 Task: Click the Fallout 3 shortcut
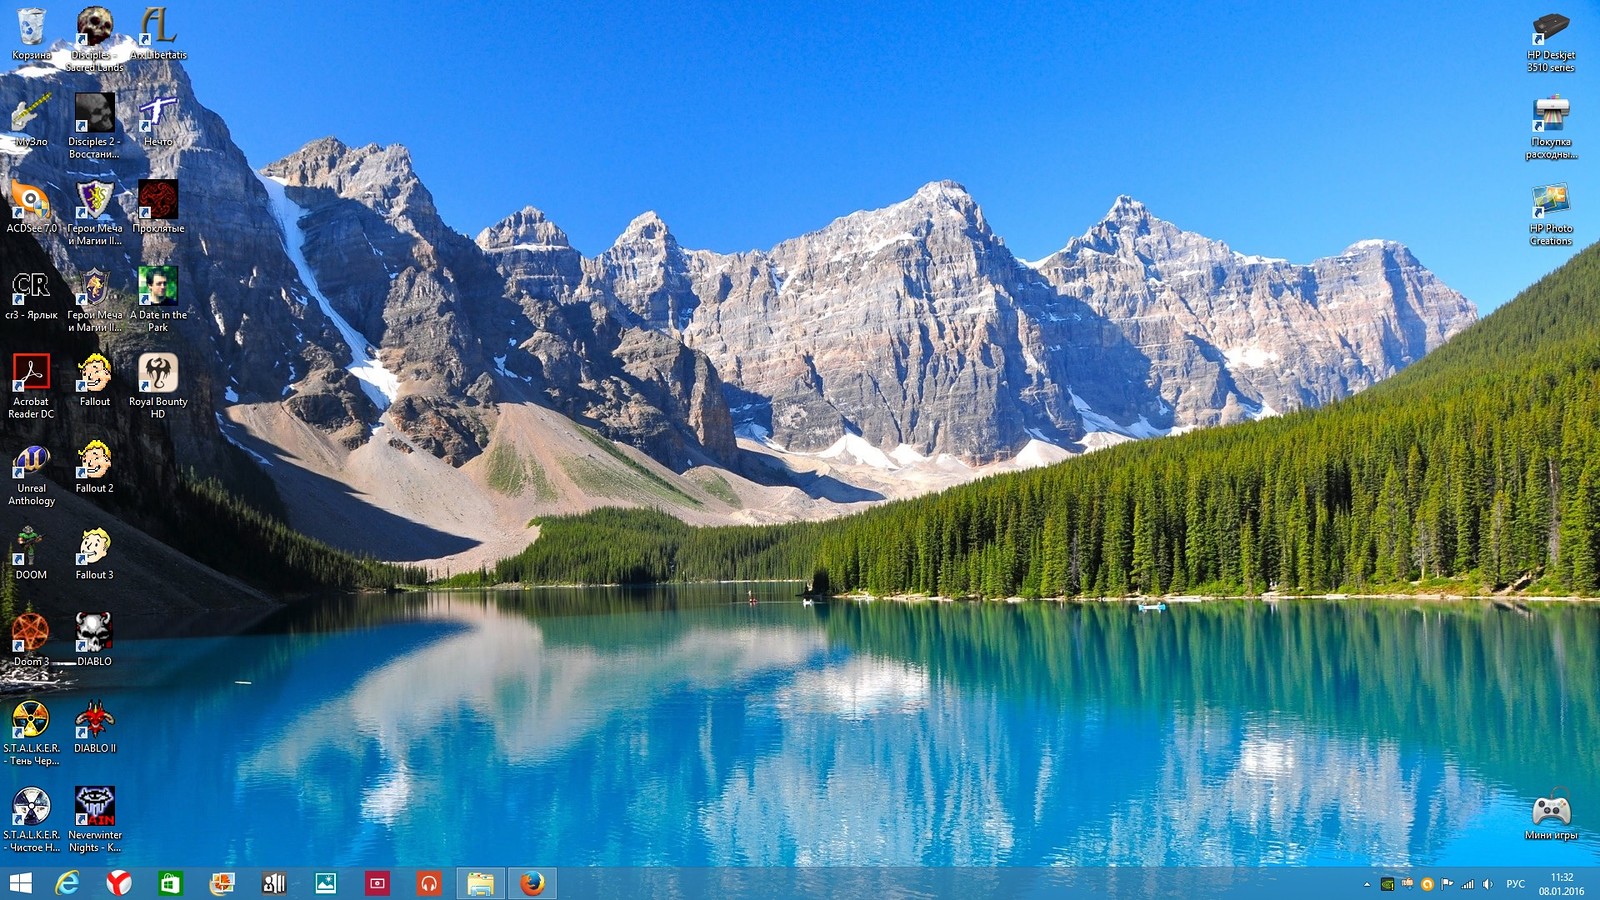[95, 554]
